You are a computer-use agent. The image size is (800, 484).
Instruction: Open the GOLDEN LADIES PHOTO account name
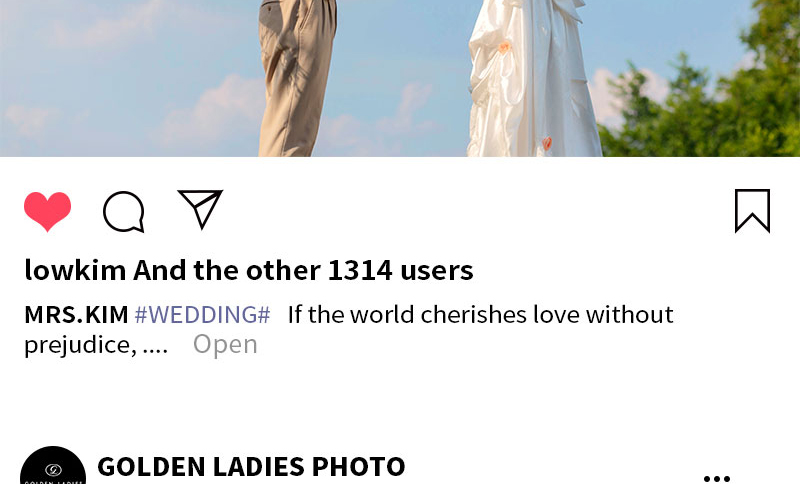(251, 466)
